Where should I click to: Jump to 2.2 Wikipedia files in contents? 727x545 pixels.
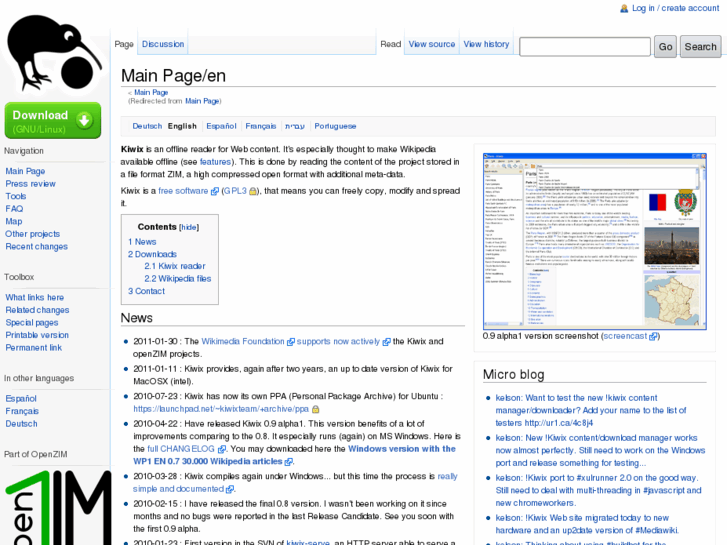point(178,278)
